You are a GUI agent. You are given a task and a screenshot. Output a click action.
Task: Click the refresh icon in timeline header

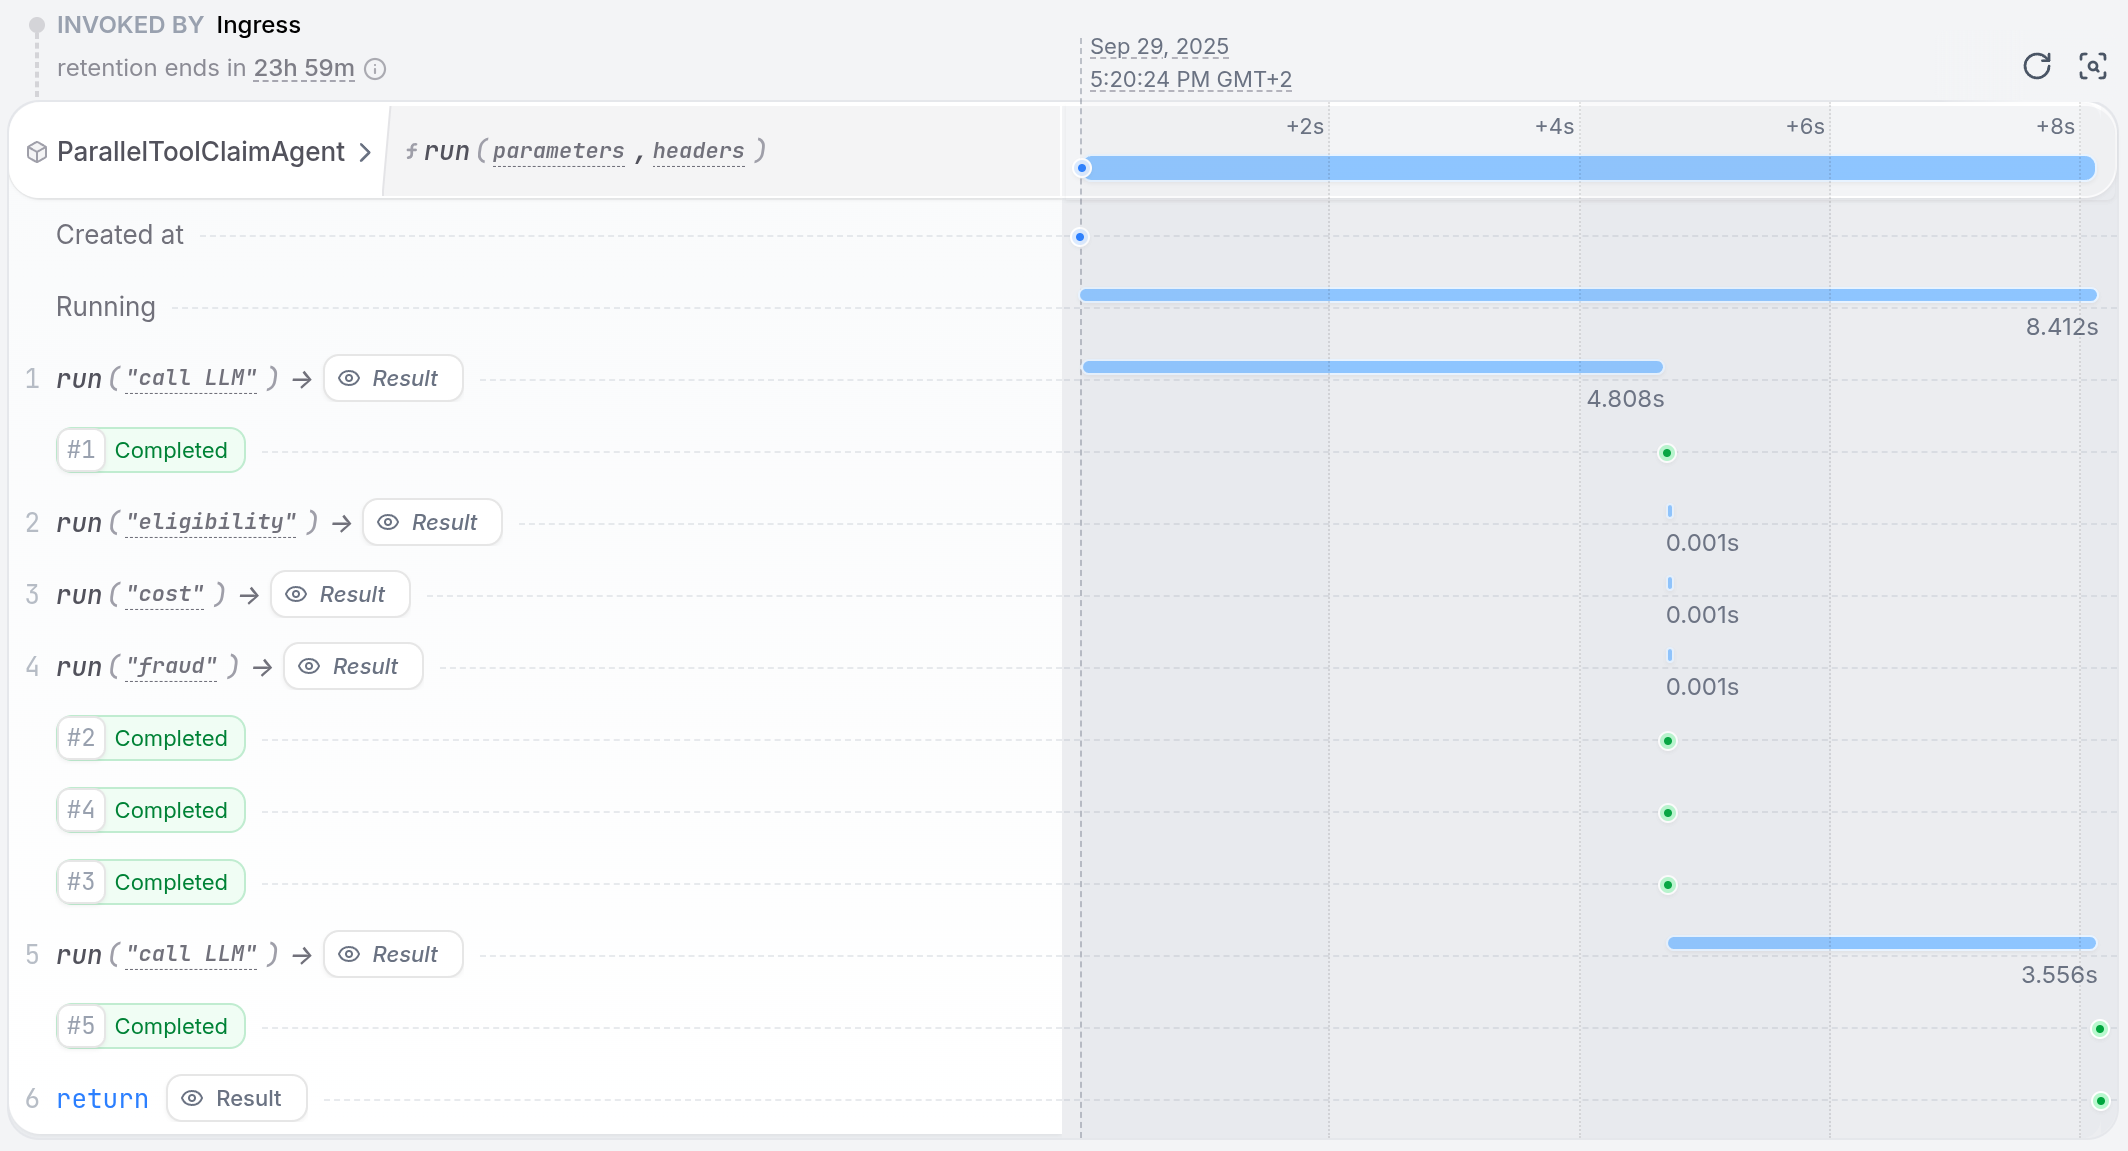[x=2036, y=66]
